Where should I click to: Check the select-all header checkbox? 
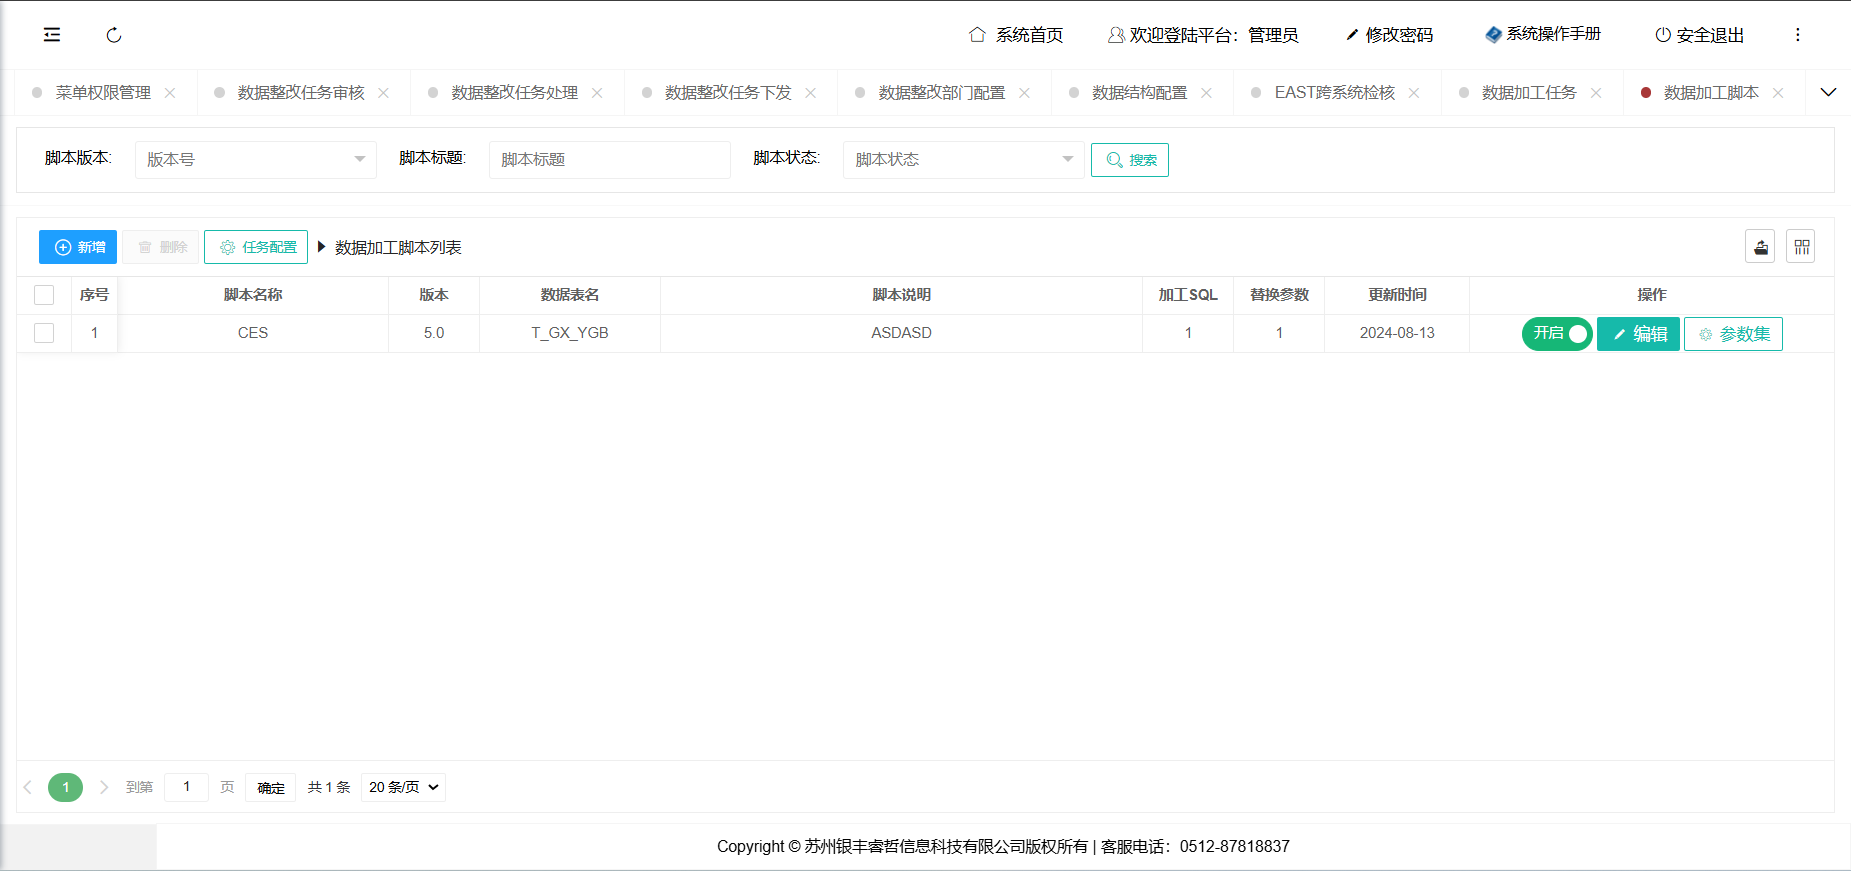[44, 295]
